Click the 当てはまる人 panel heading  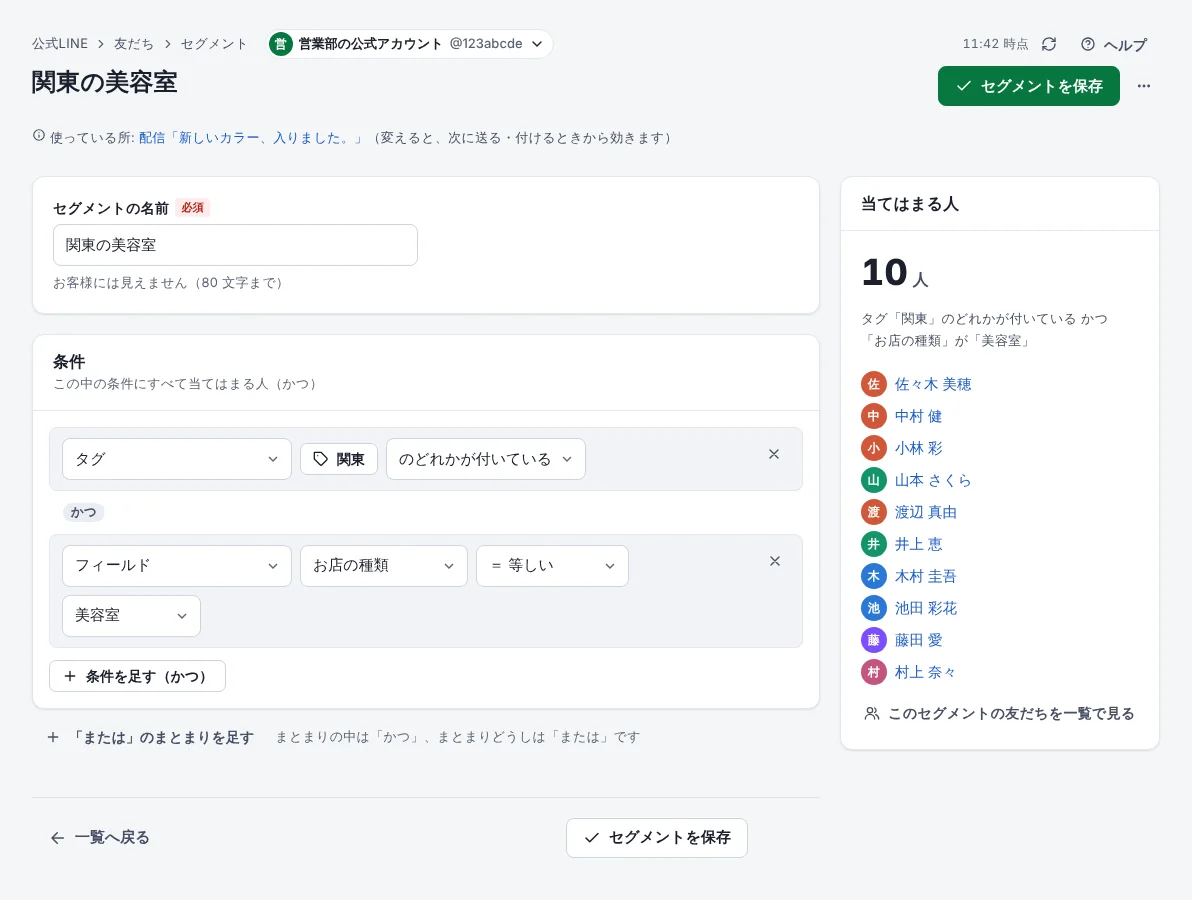(909, 204)
